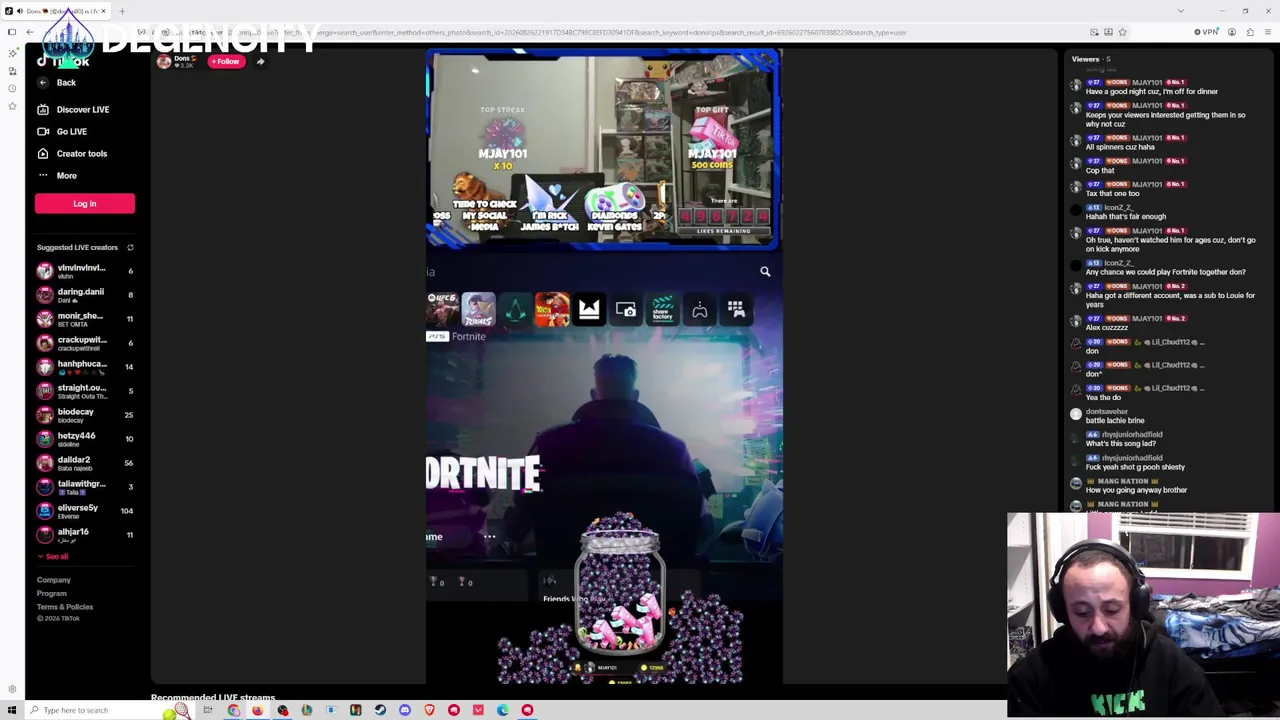The width and height of the screenshot is (1280, 720).
Task: Expand the Company footer section
Action: click(x=54, y=580)
